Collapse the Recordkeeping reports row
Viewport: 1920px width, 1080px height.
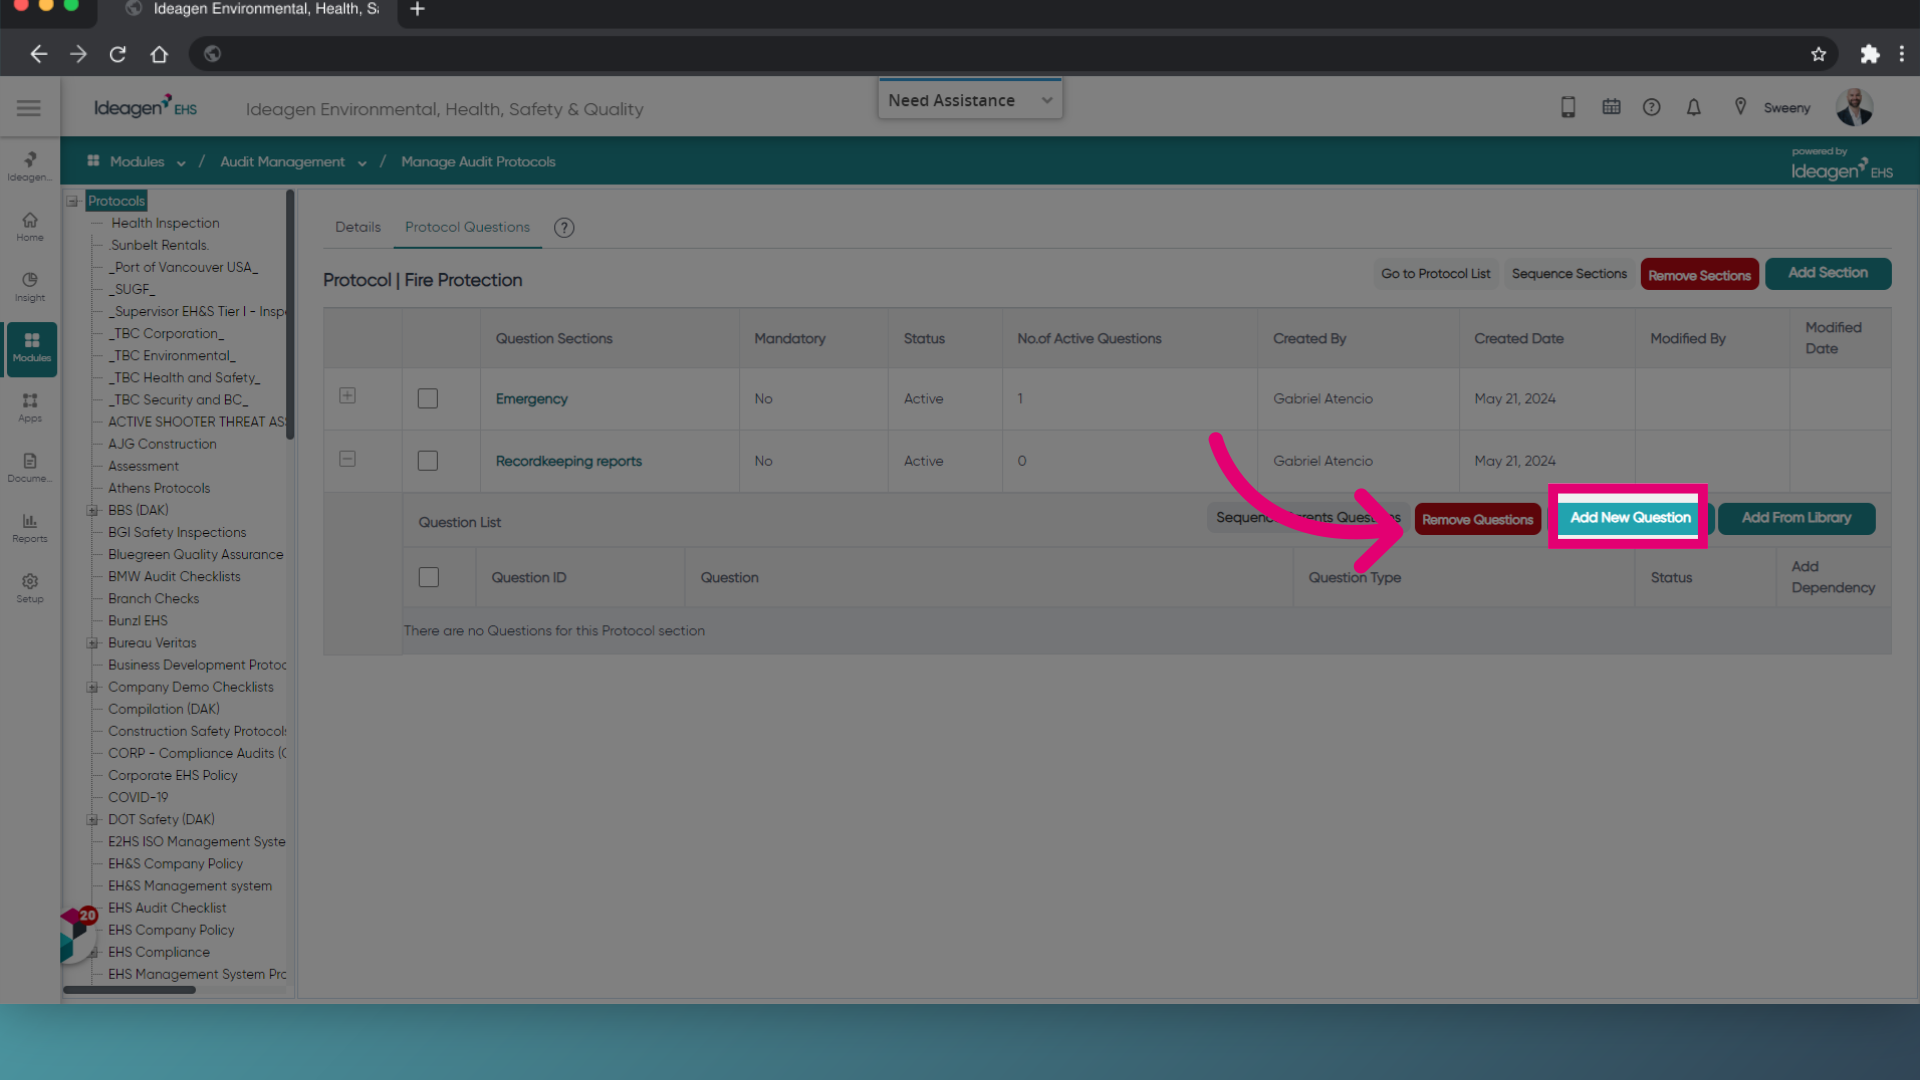[347, 459]
